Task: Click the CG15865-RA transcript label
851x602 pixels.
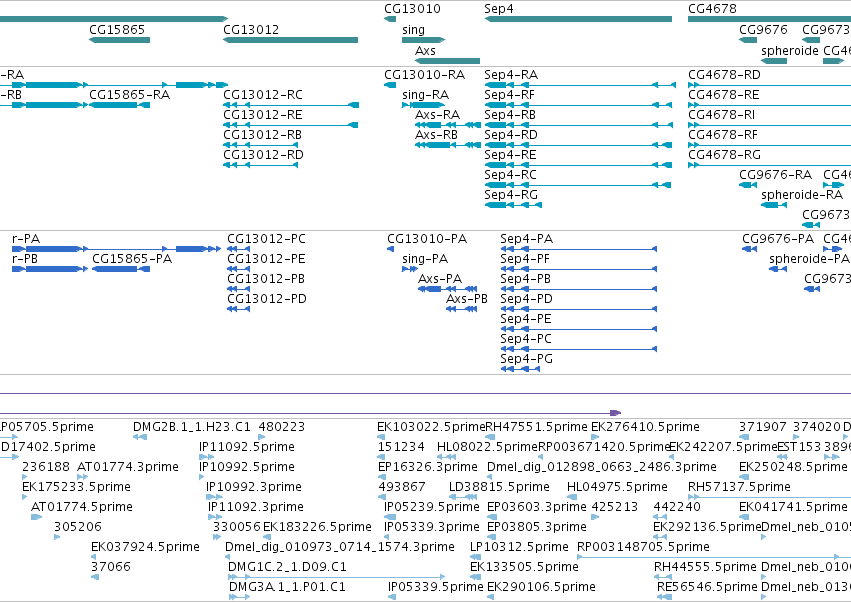Action: click(130, 94)
